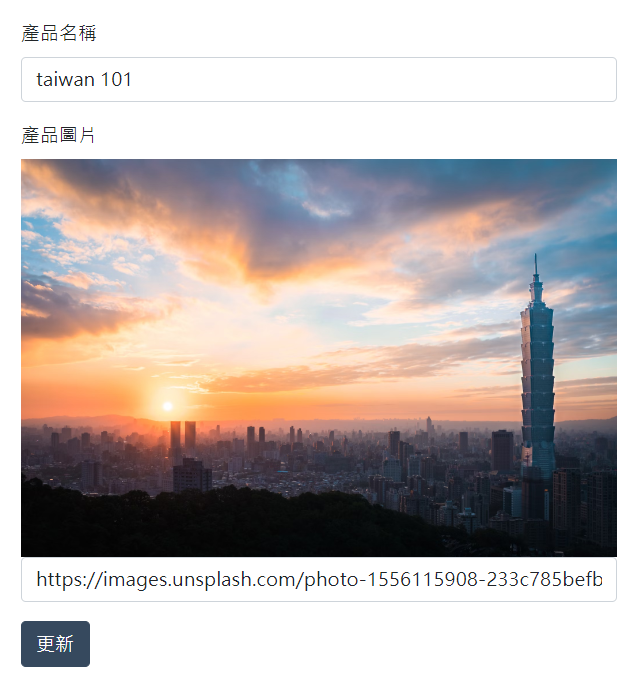Image resolution: width=627 pixels, height=686 pixels.
Task: Select the twin dark towers below the sun
Action: point(183,435)
